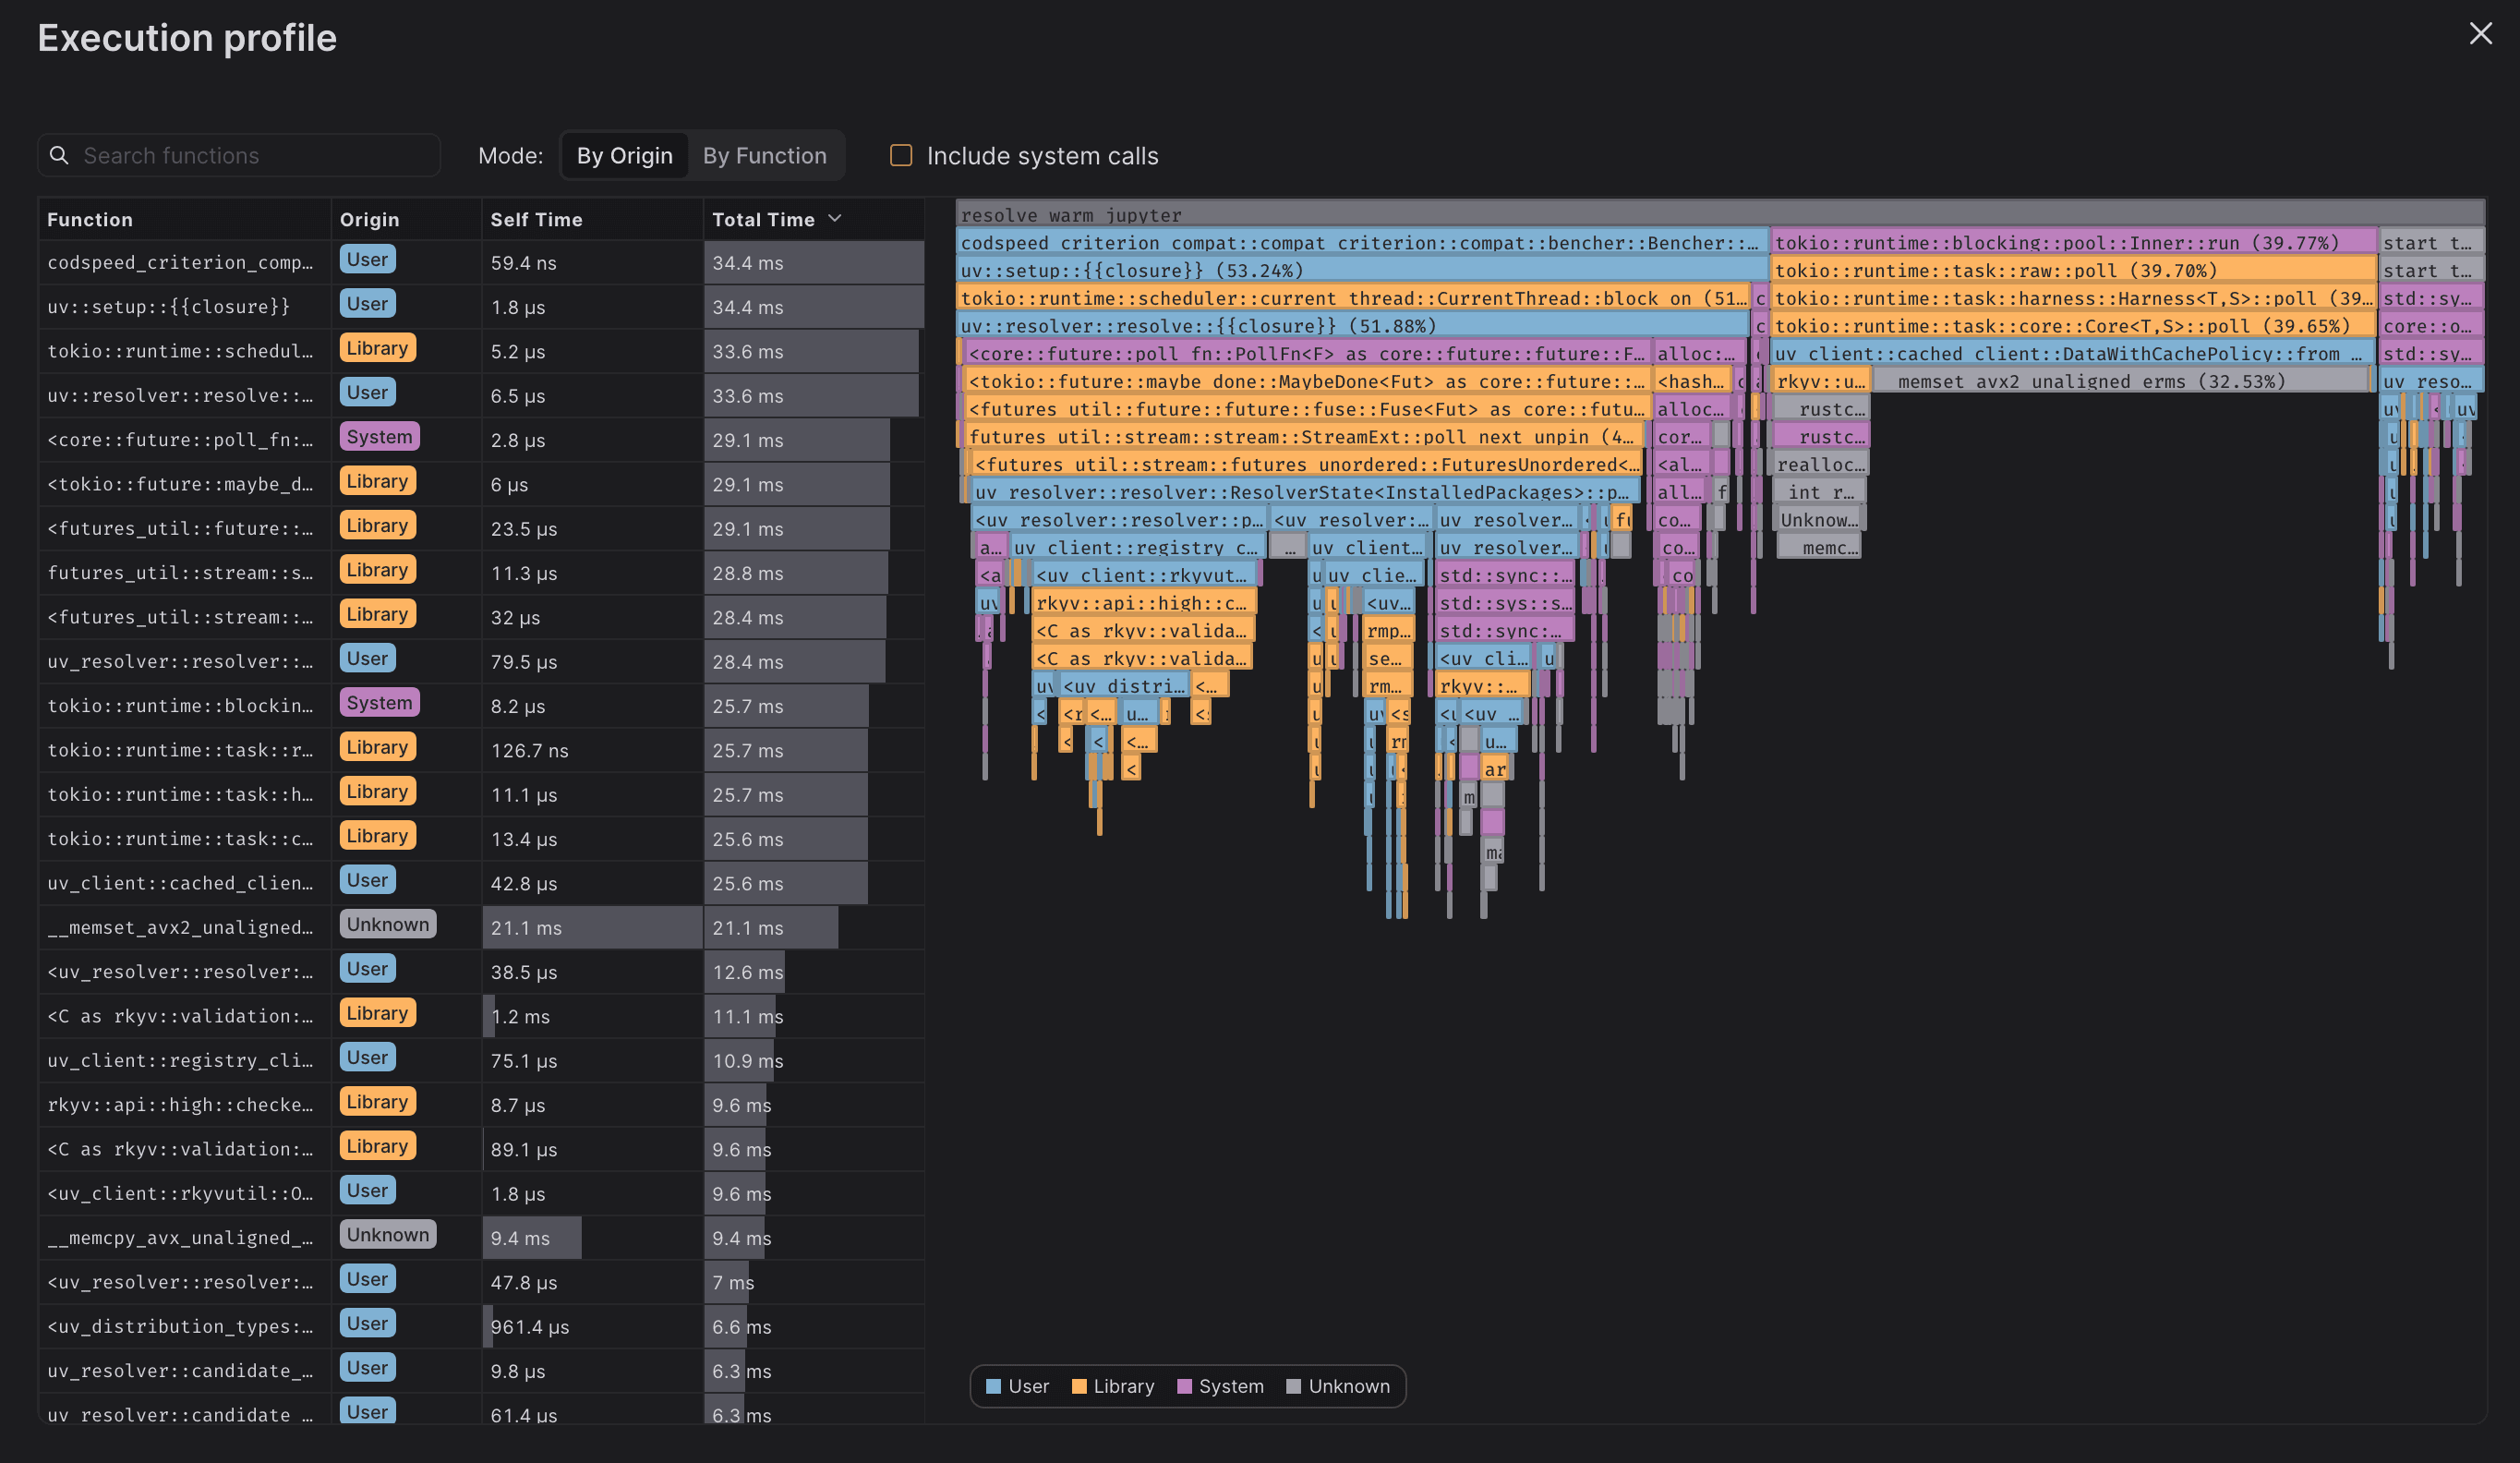This screenshot has width=2520, height=1463.
Task: Toggle User legend color swatch
Action: 993,1387
